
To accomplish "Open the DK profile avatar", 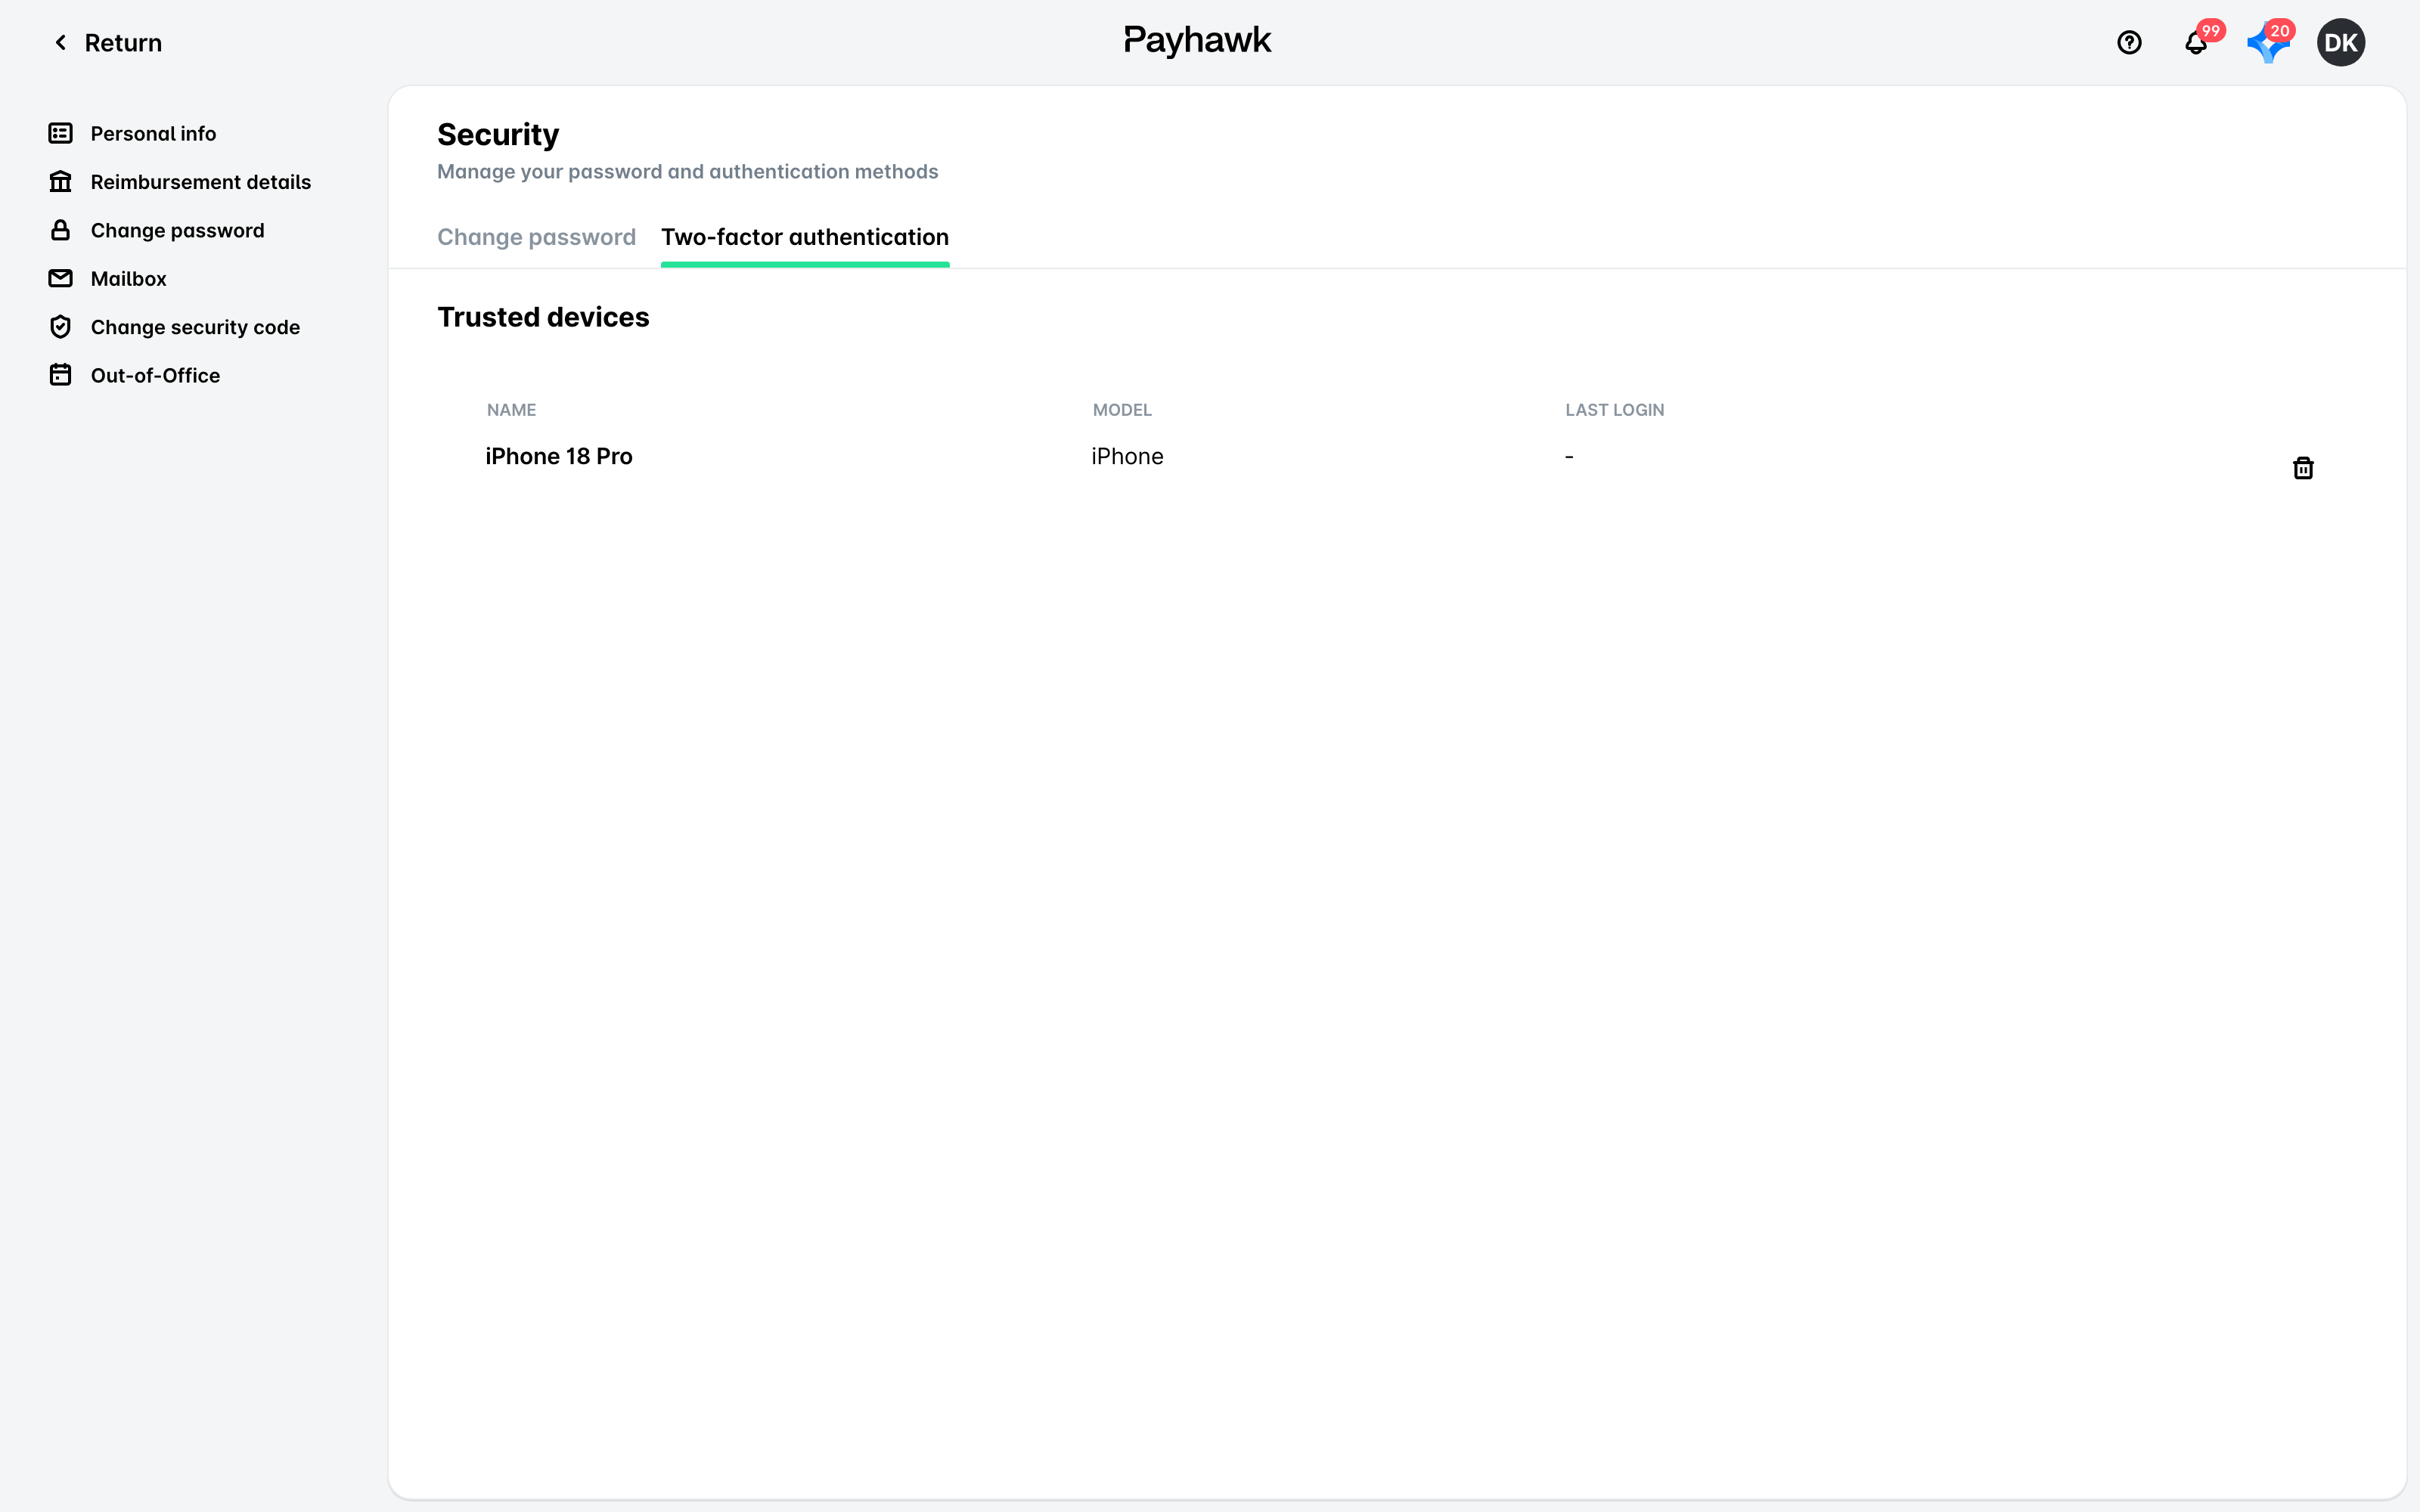I will pos(2340,43).
